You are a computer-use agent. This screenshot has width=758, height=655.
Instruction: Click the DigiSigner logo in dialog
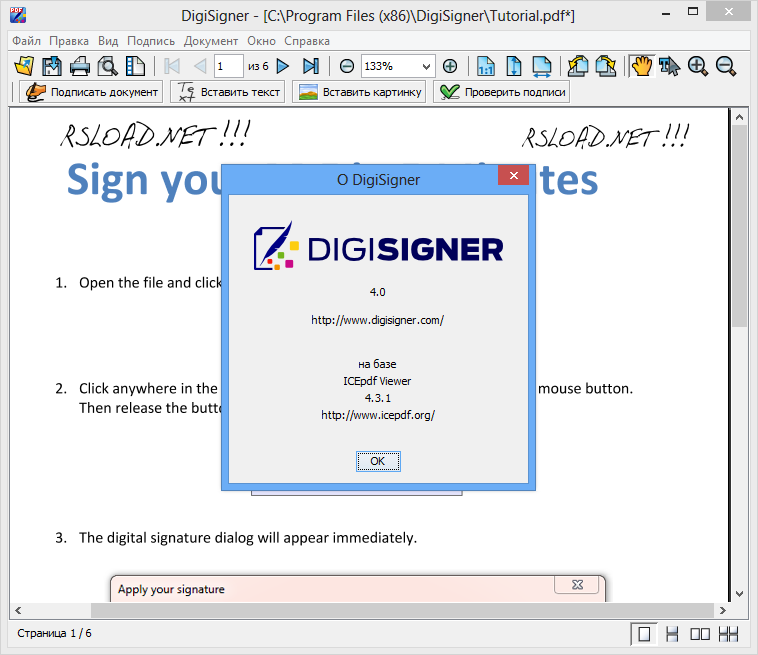[x=378, y=247]
